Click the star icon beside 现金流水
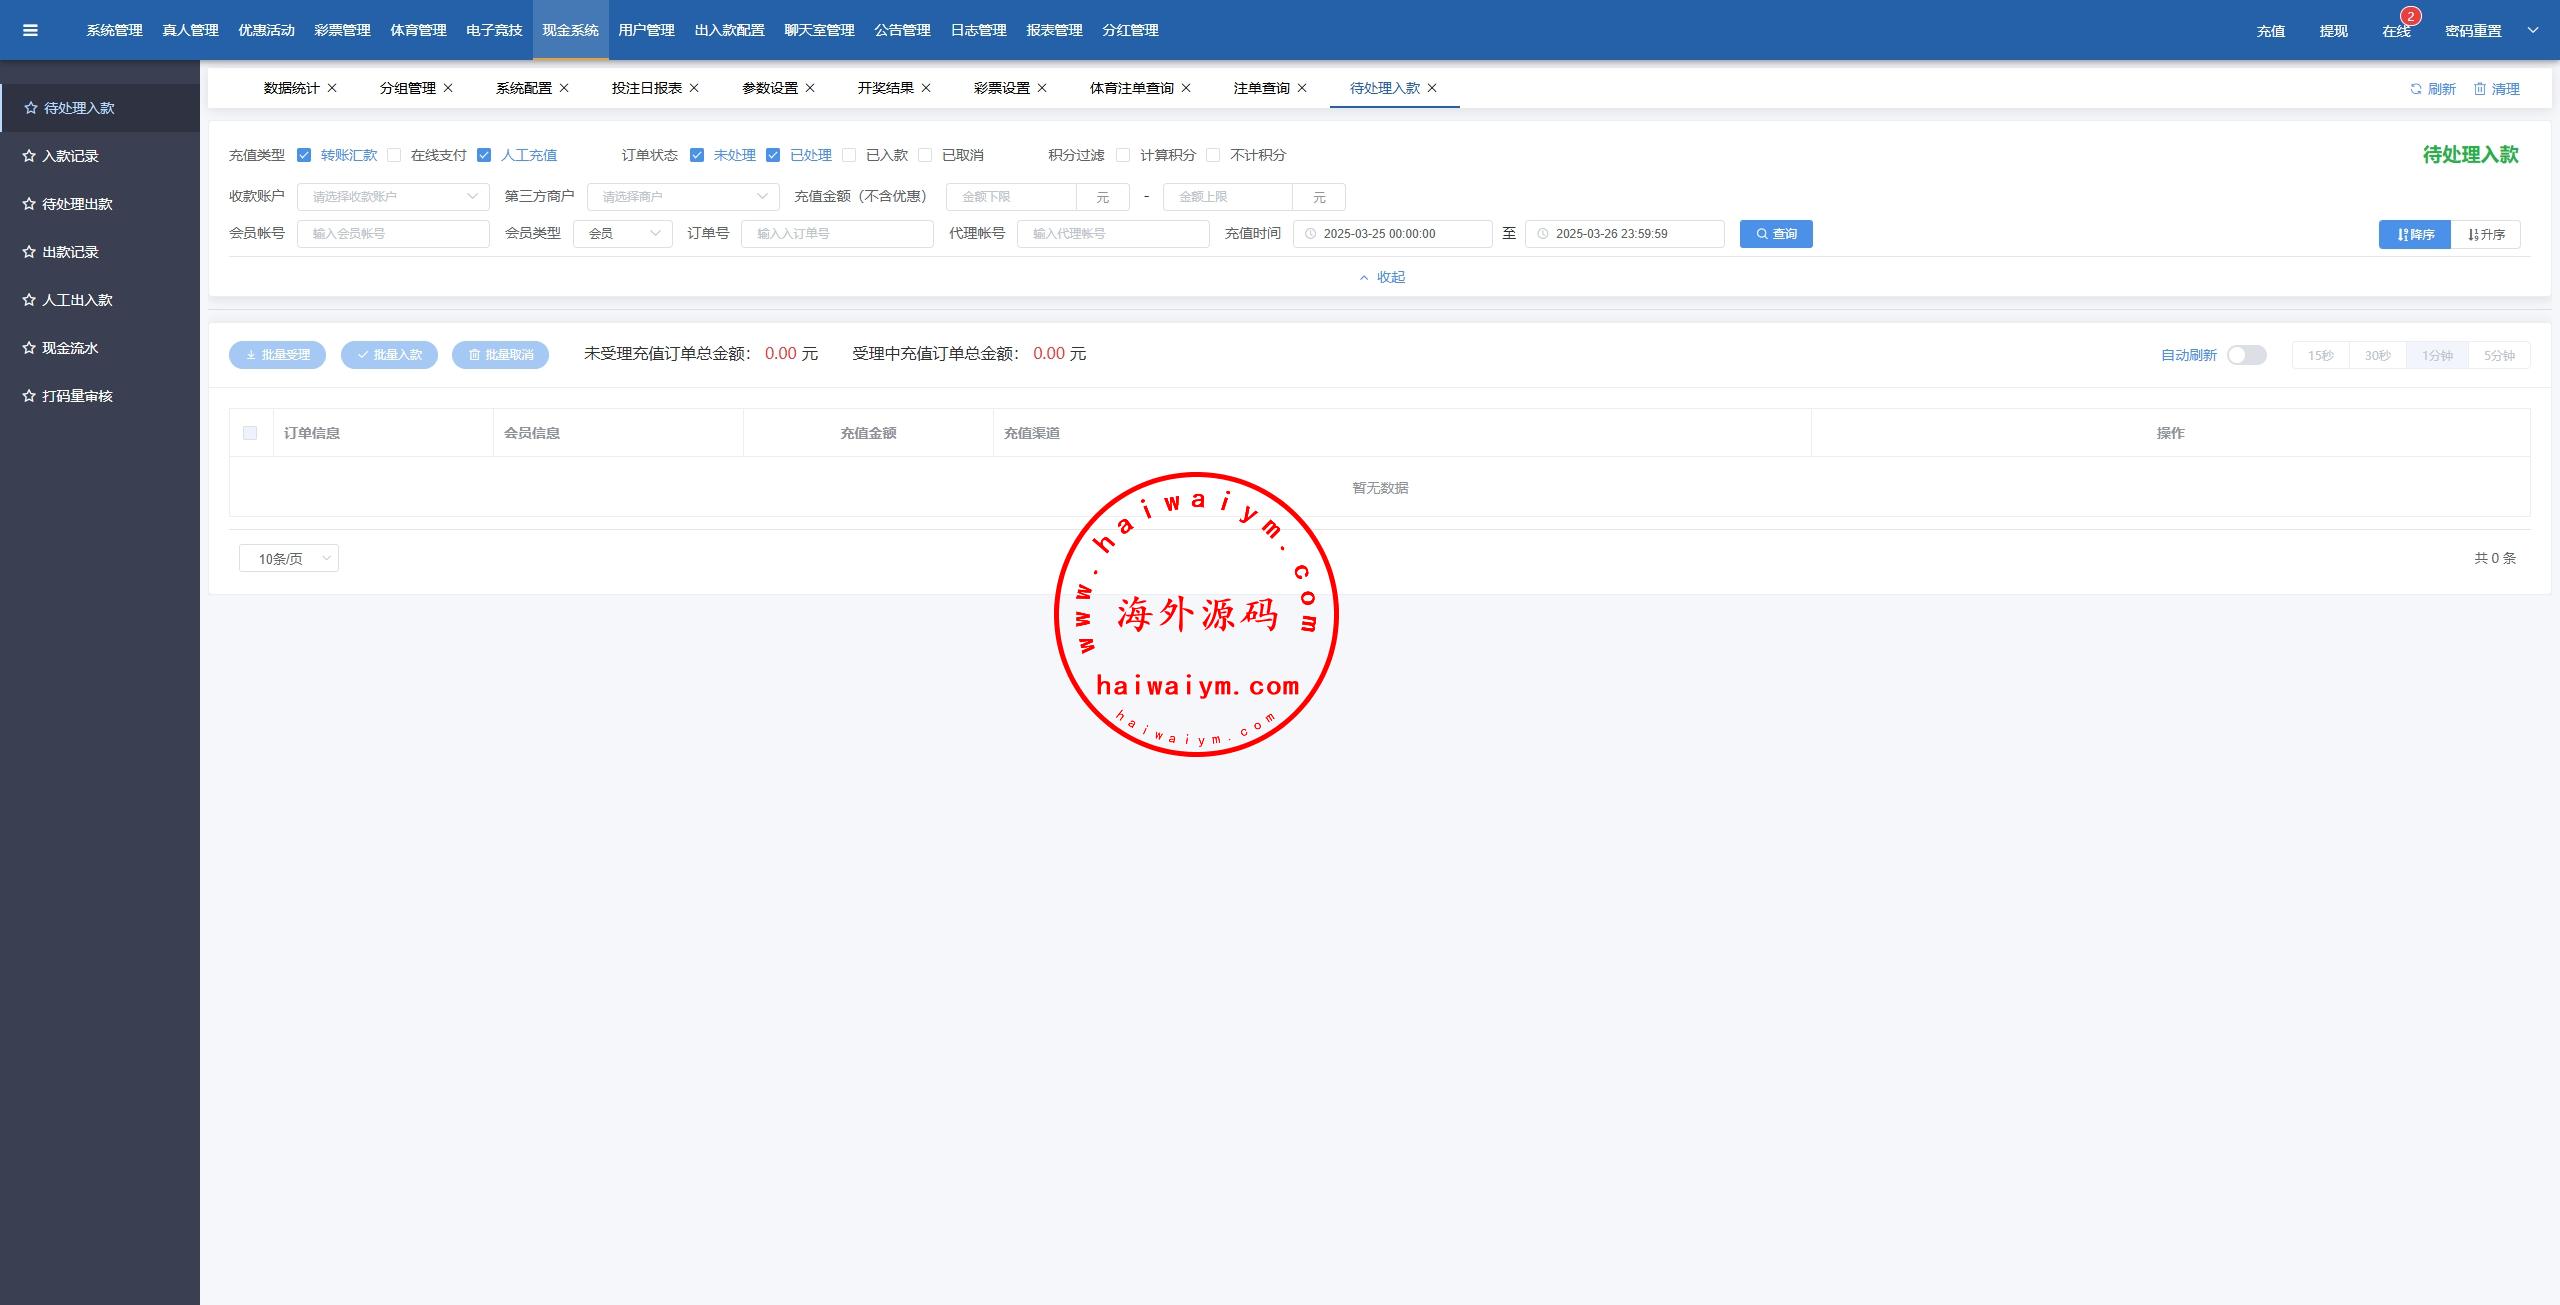 tap(29, 348)
